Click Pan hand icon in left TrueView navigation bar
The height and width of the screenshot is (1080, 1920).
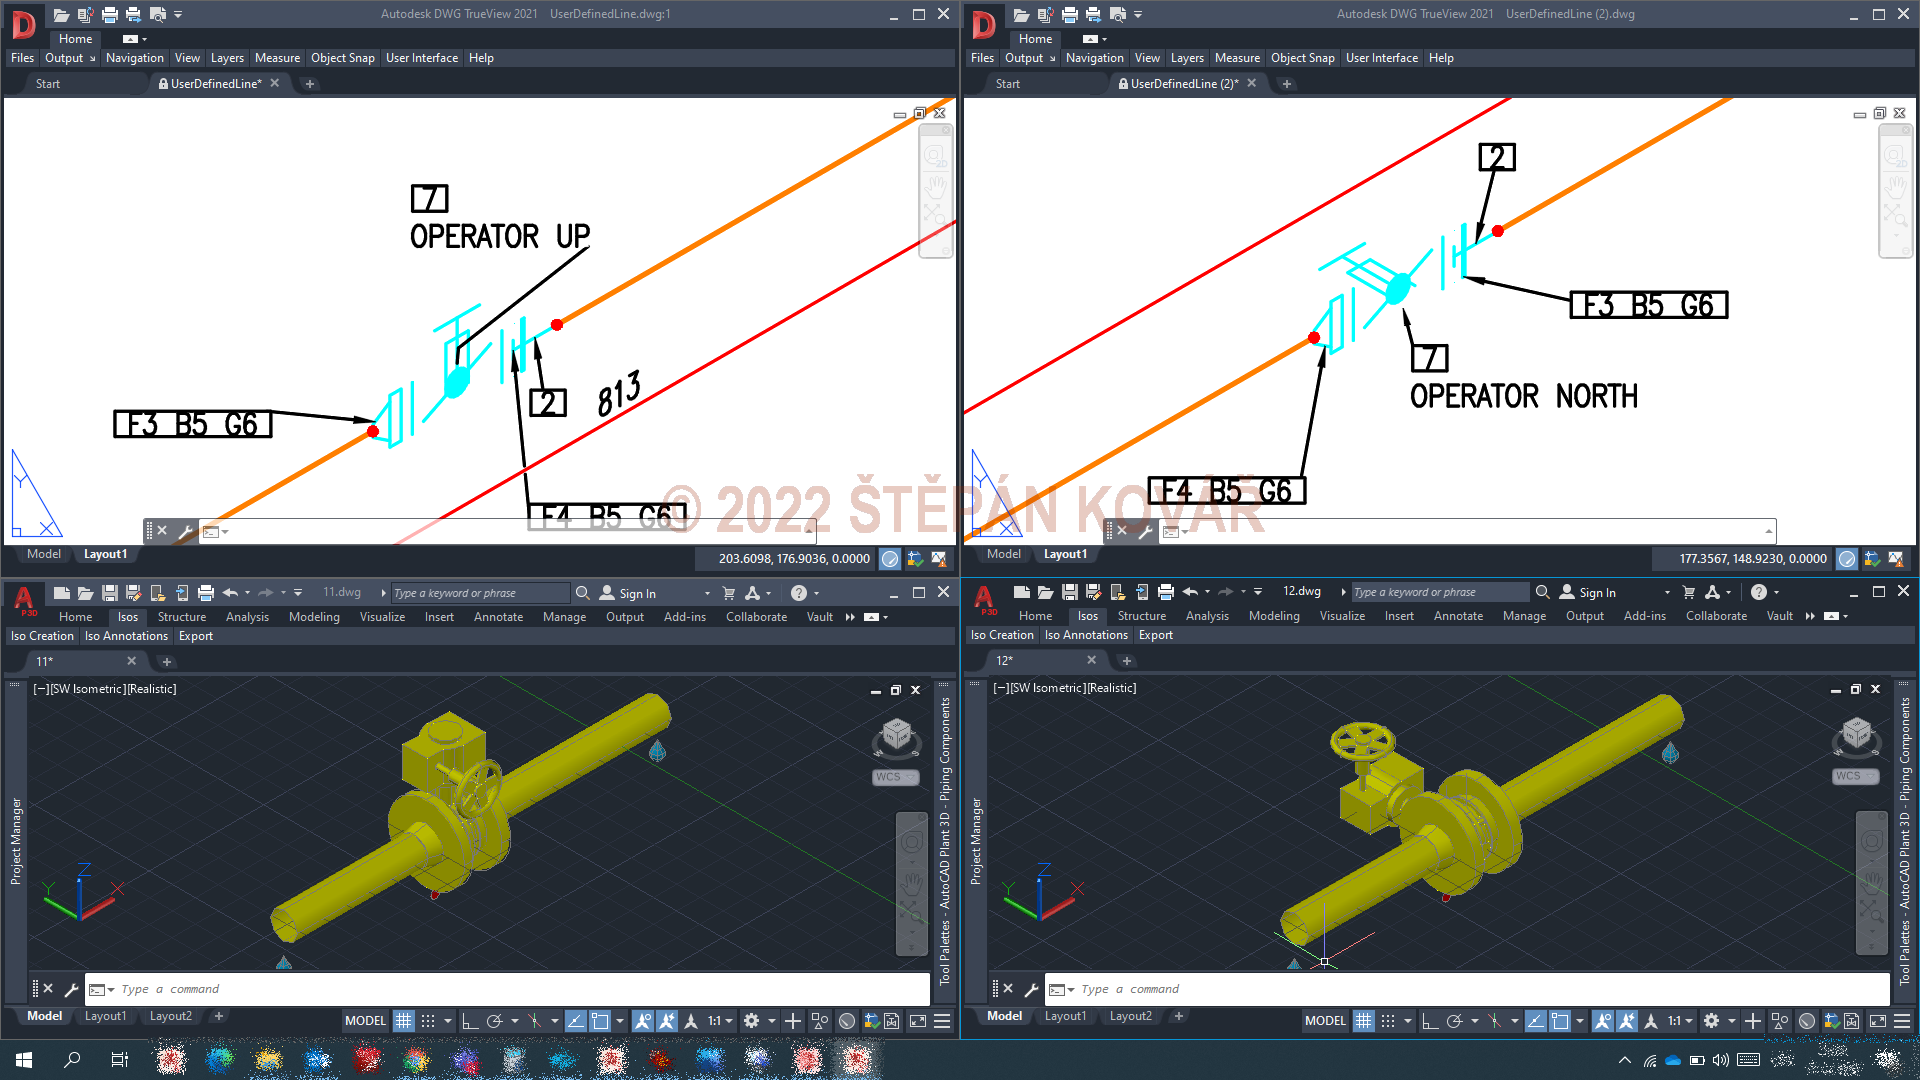tap(936, 186)
